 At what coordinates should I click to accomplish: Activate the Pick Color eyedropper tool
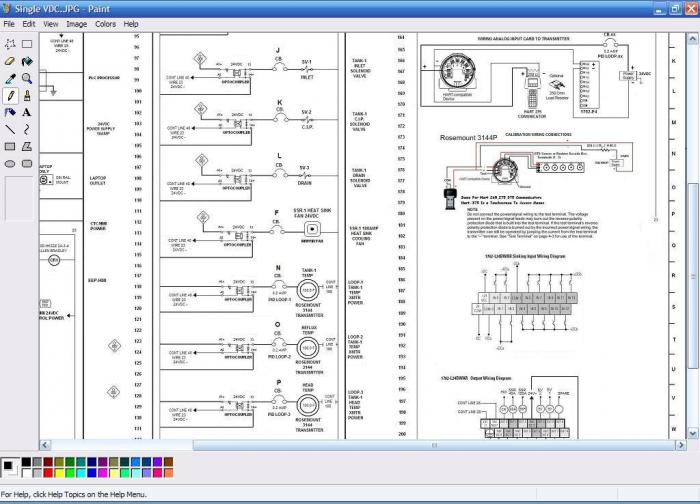[10, 78]
